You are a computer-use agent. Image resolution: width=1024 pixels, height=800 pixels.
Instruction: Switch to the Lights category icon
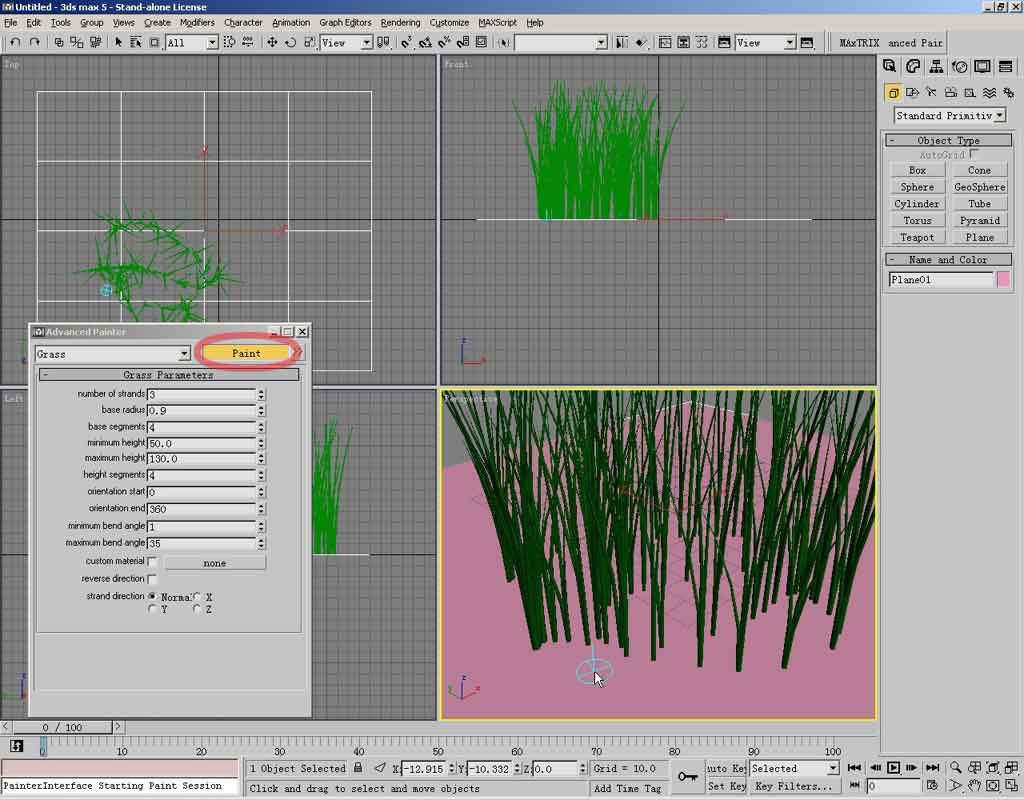(930, 92)
